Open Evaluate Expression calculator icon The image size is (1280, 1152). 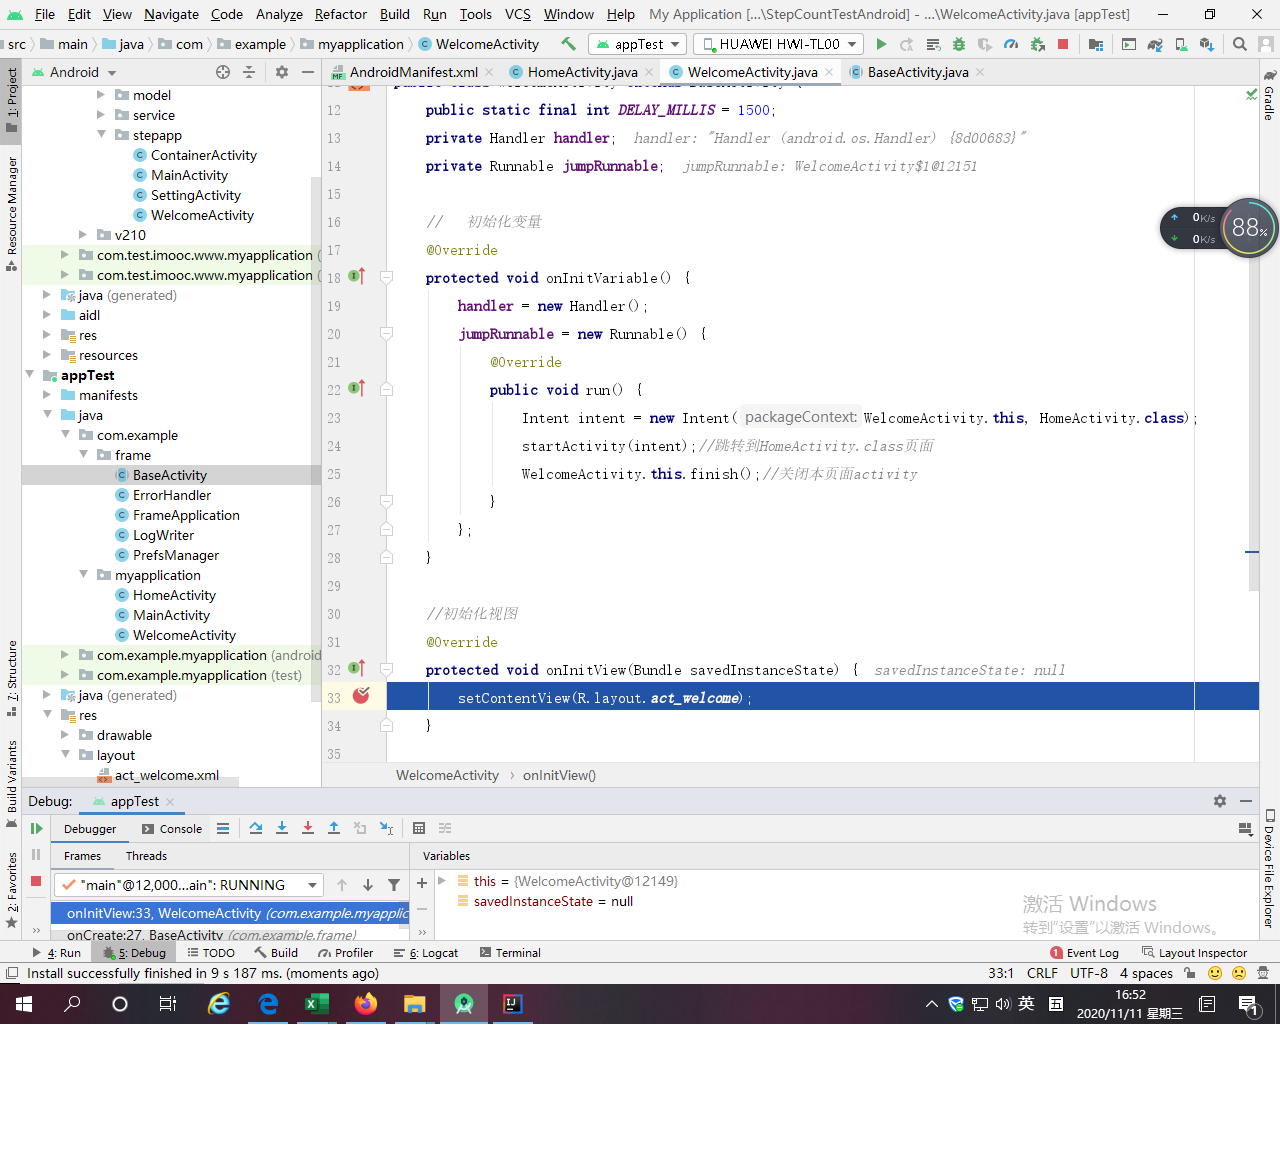point(419,828)
